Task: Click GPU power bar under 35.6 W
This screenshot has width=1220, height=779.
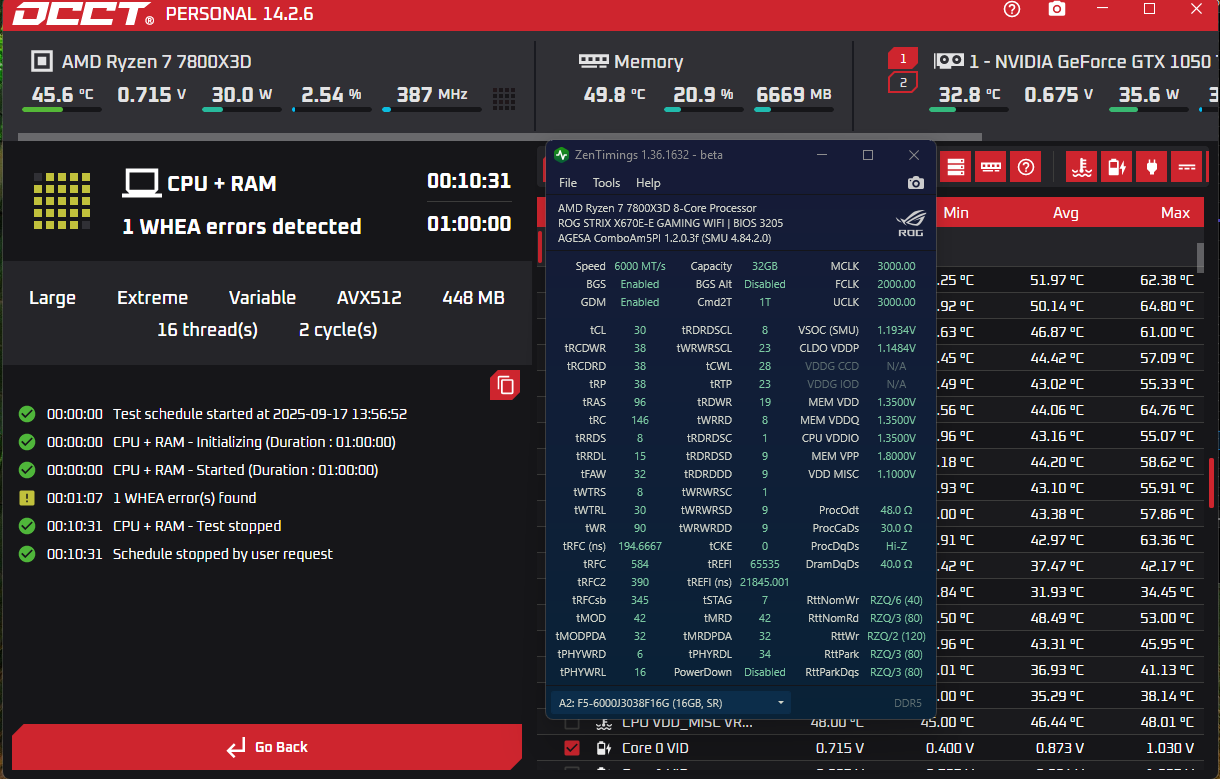Action: click(x=1147, y=110)
